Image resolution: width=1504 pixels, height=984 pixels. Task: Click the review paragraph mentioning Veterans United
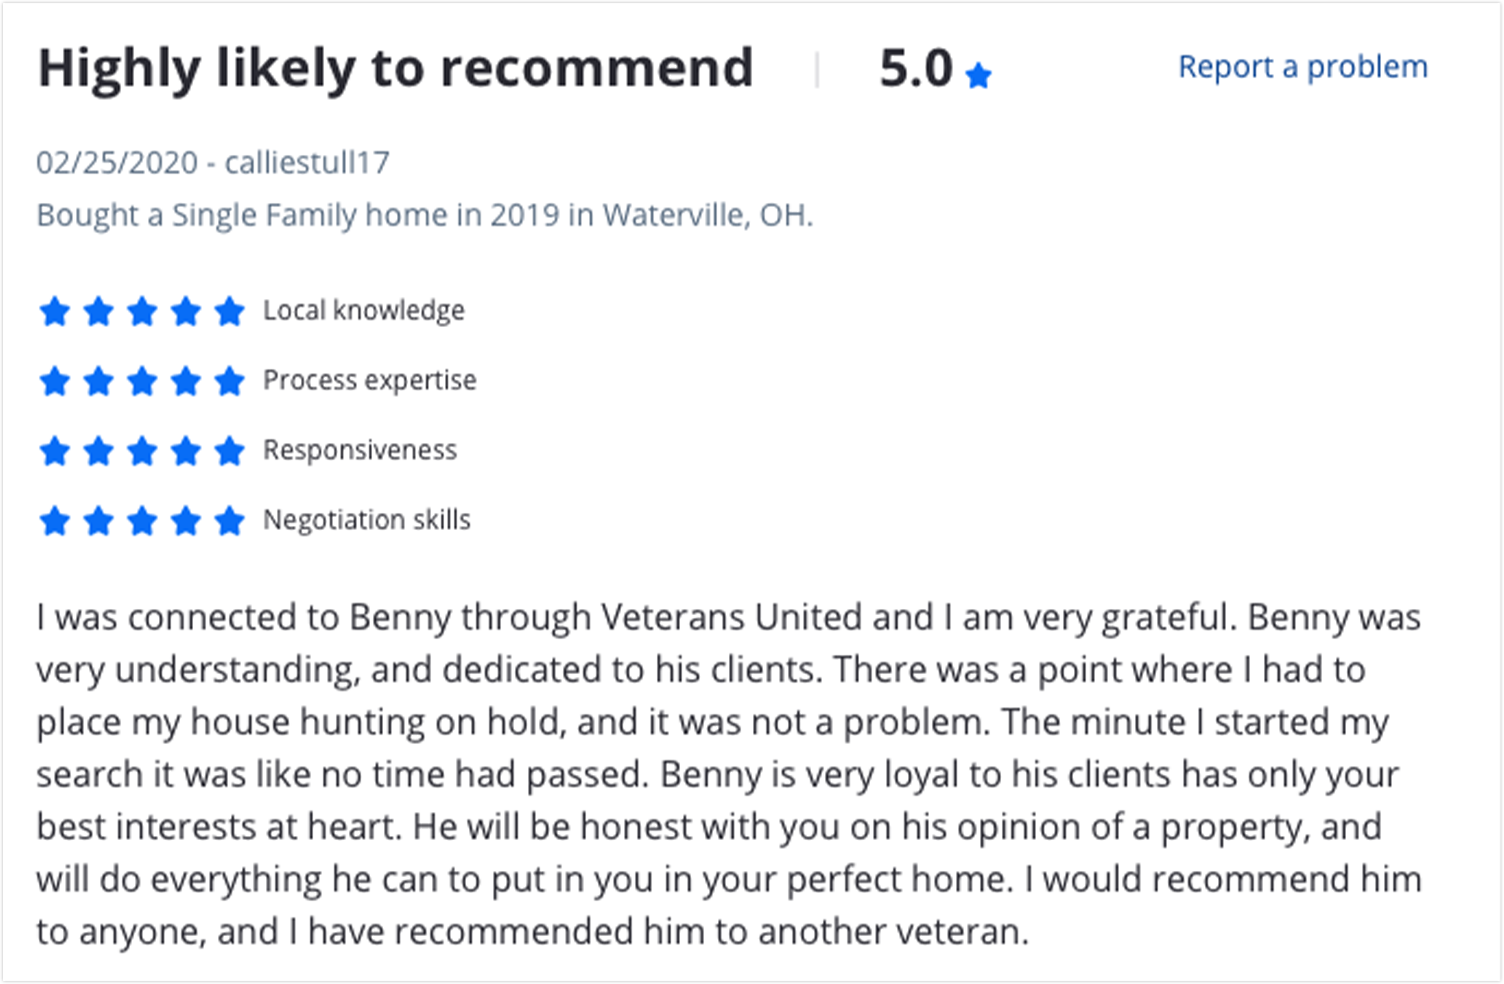click(x=729, y=774)
